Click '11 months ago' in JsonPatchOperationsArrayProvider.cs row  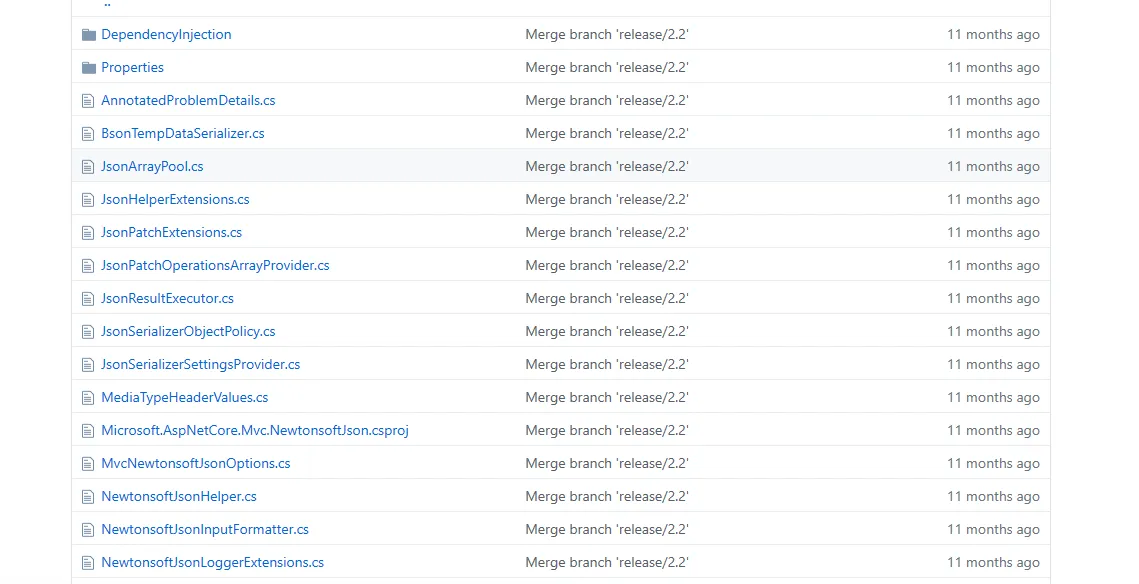tap(993, 266)
